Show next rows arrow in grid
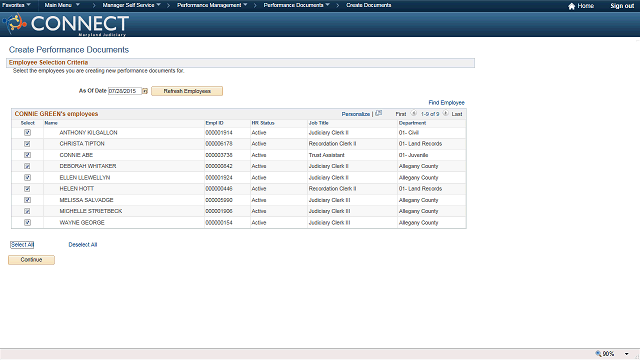The height and width of the screenshot is (360, 640). point(446,113)
